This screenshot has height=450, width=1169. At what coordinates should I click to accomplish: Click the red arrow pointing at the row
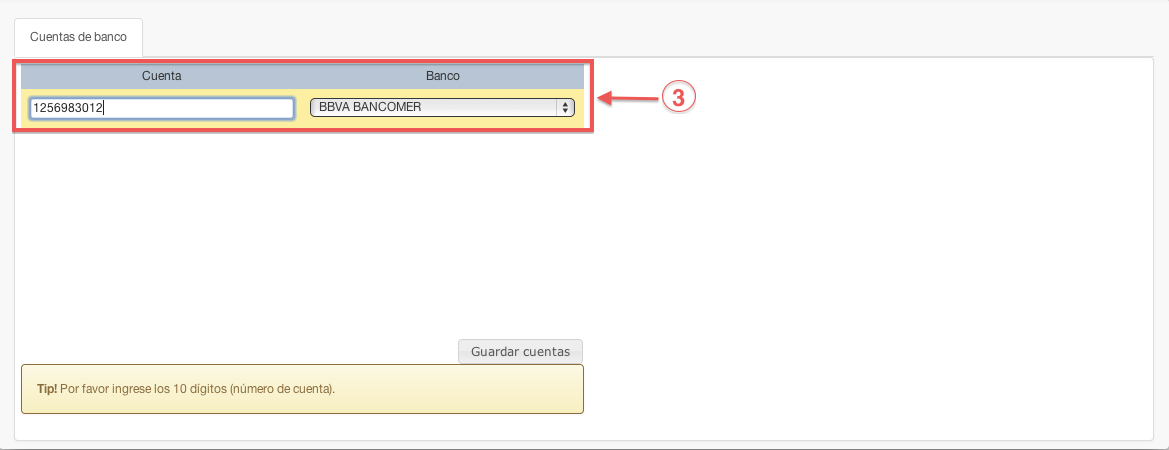[628, 98]
